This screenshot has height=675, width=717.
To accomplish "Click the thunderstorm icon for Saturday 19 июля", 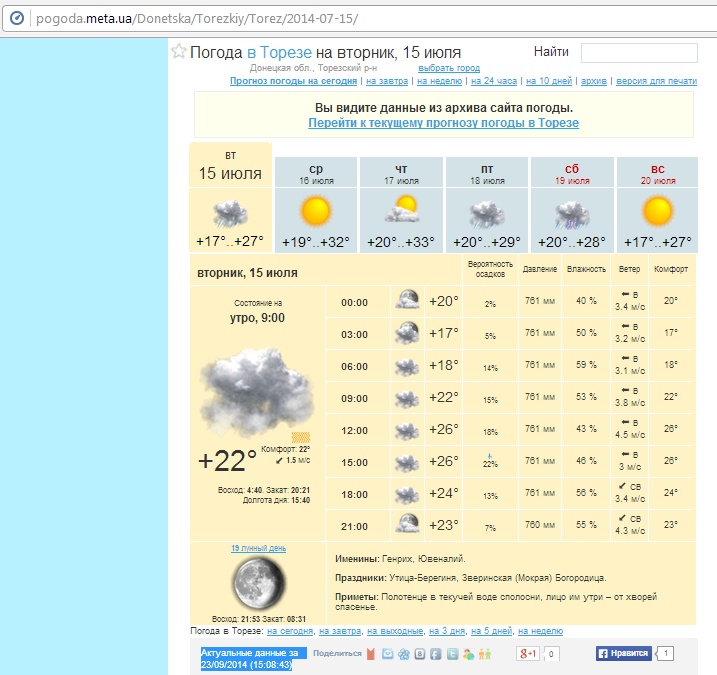I will [572, 214].
